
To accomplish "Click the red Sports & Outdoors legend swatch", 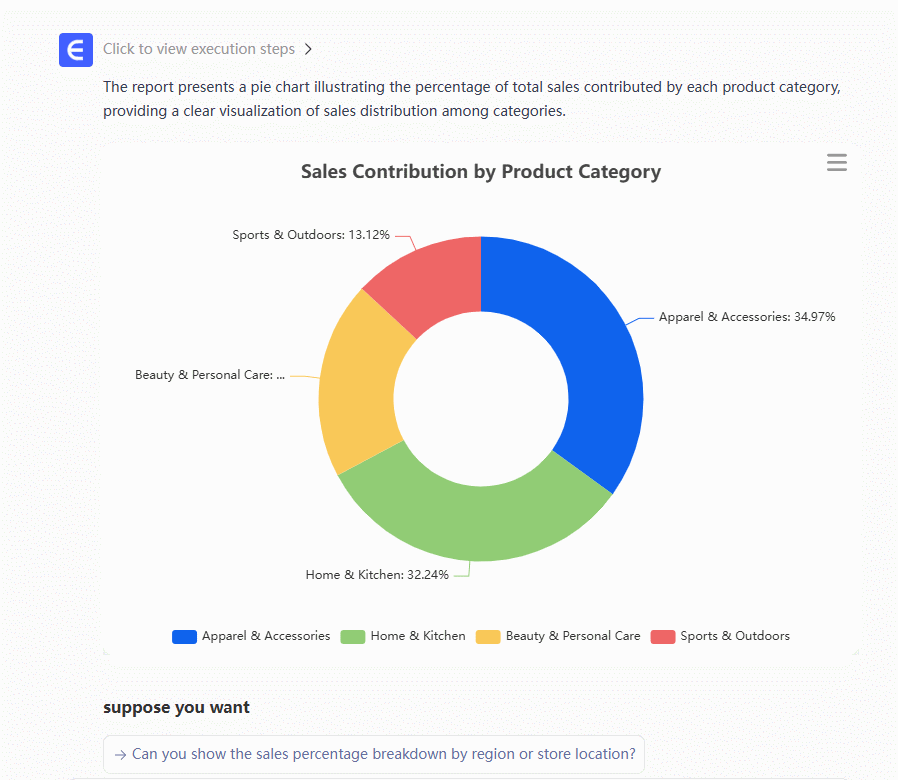I will (663, 636).
